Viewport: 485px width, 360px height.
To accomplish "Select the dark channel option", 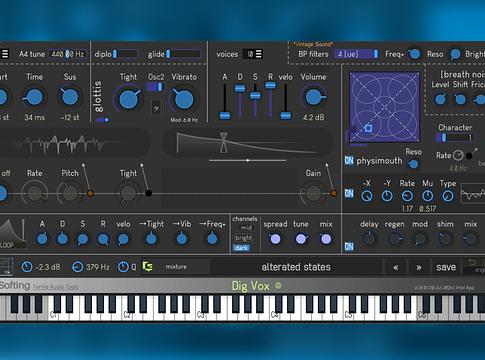I will [241, 248].
